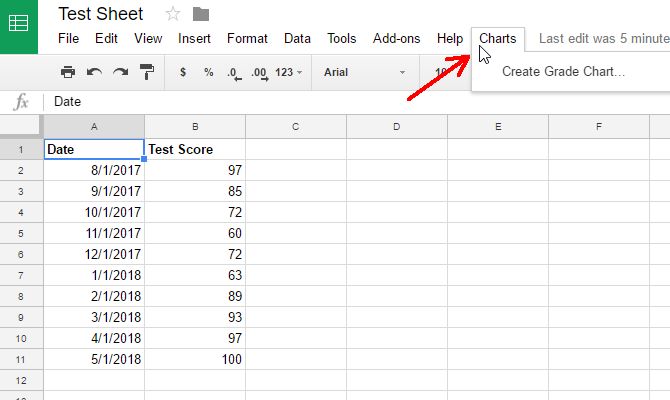Open the Add-ons menu
Image resolution: width=670 pixels, height=400 pixels.
396,38
